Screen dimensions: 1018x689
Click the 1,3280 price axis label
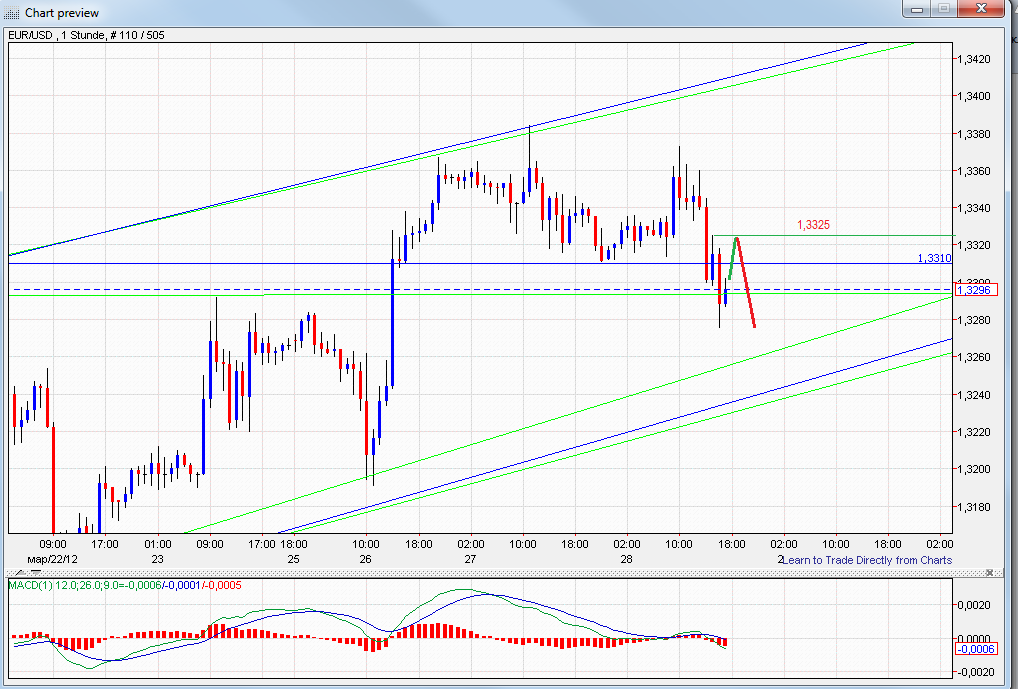click(973, 319)
